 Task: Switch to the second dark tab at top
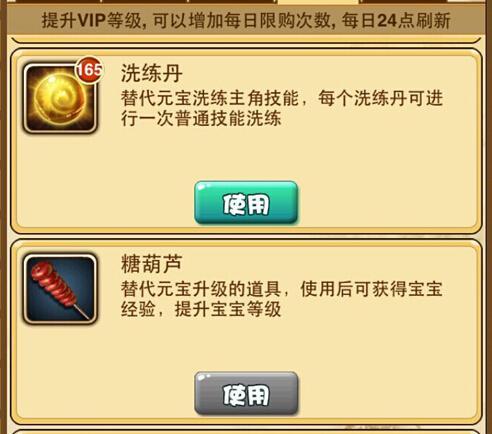tap(145, 2)
